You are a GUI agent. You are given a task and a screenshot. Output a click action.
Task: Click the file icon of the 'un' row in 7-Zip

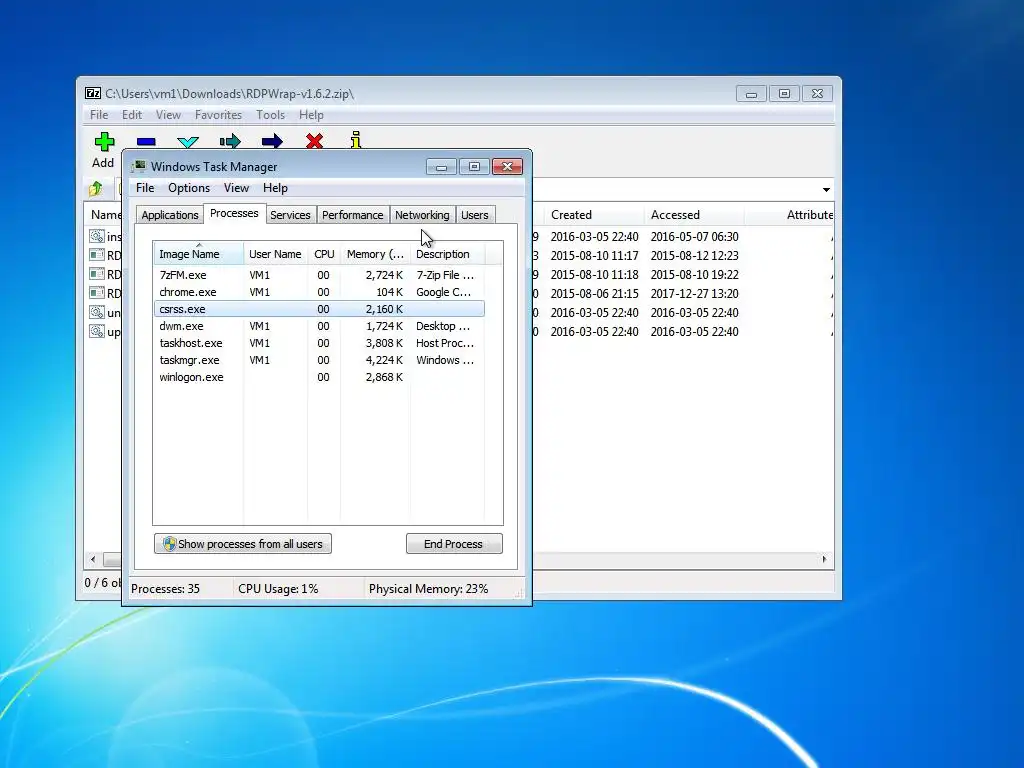point(97,312)
